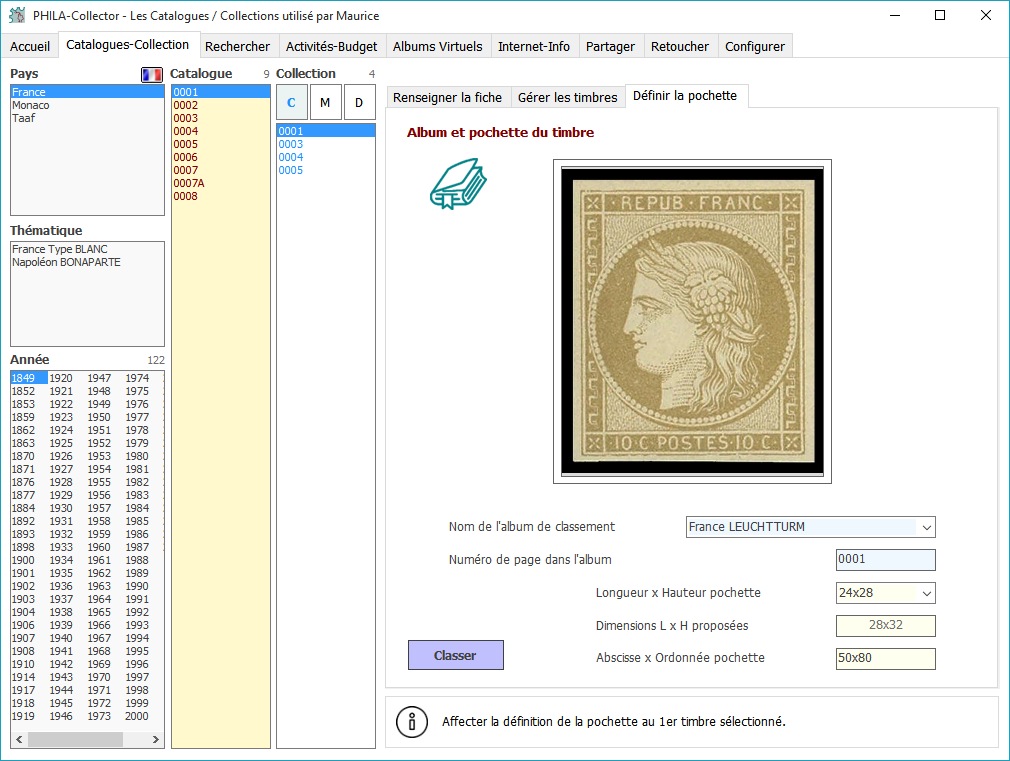Select the Définir la pochette sub-tab

tap(685, 95)
